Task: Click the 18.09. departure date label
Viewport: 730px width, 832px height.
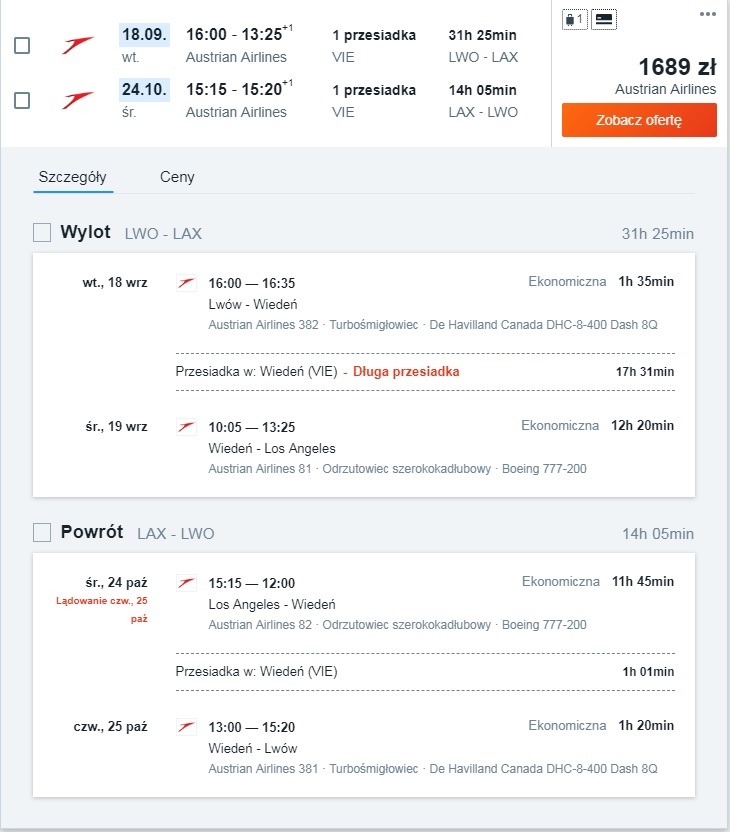Action: 144,34
